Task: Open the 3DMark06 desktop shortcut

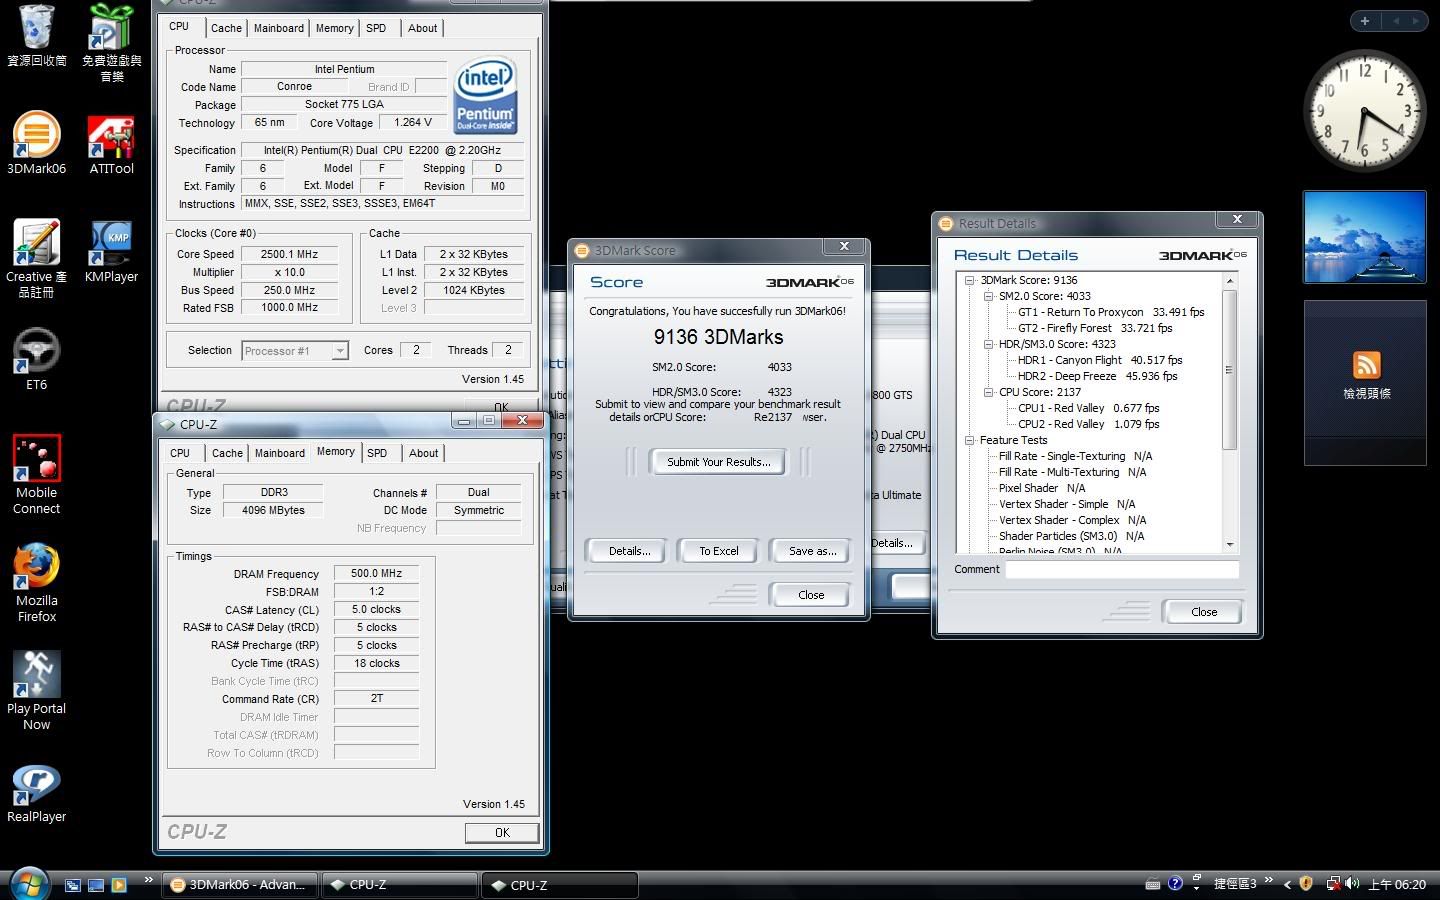Action: pyautogui.click(x=36, y=144)
